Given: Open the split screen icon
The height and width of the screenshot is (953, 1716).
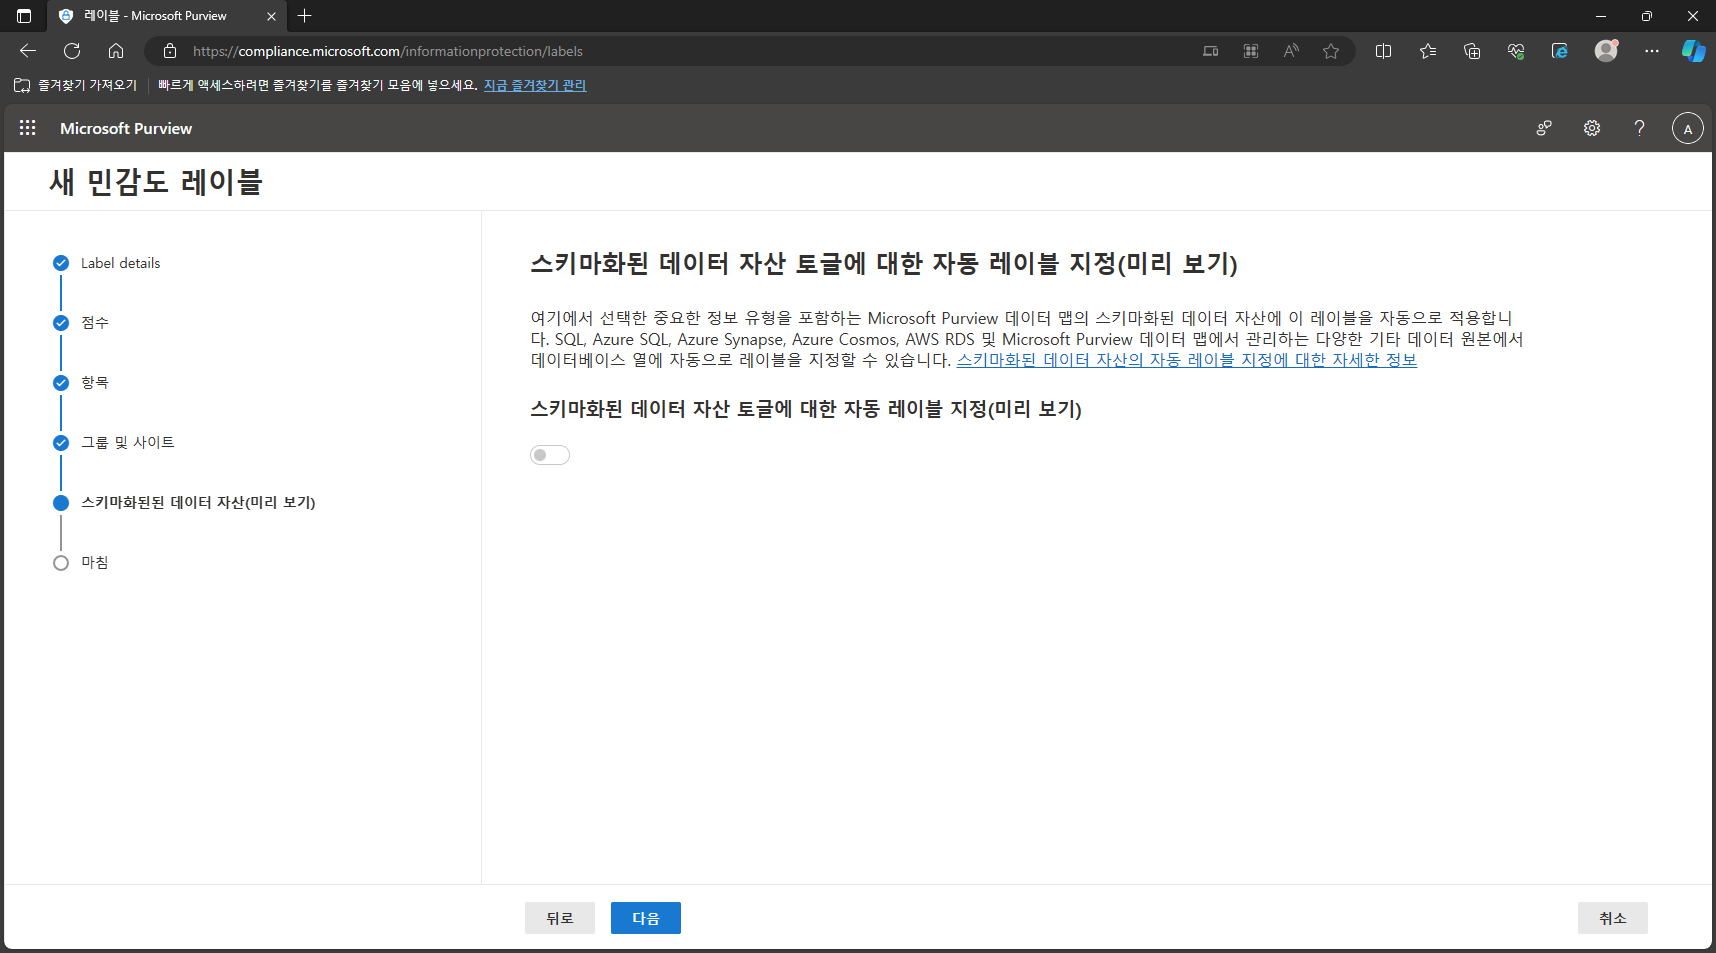Looking at the screenshot, I should point(1384,51).
